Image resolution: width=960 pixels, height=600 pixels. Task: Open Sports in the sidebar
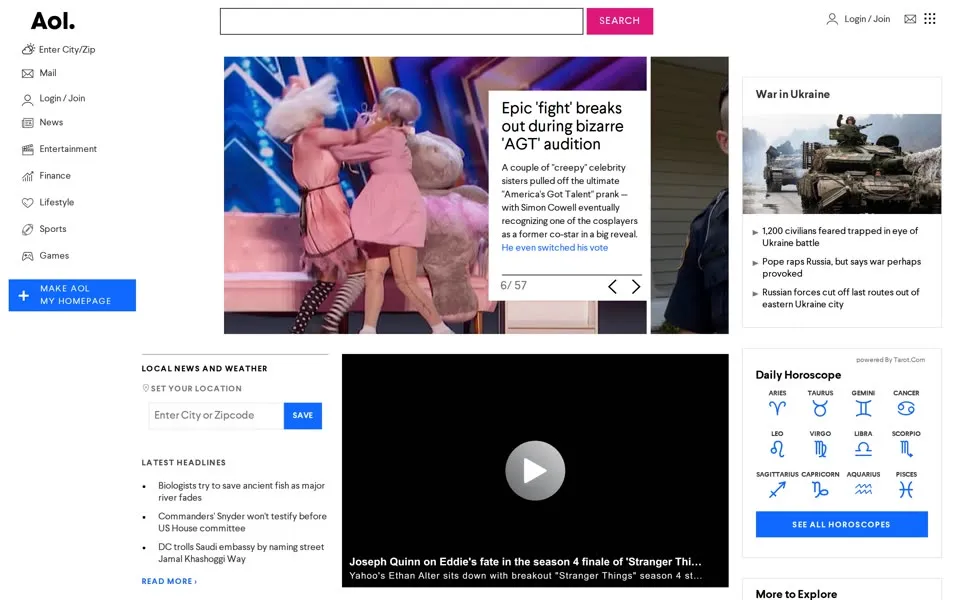[x=53, y=229]
